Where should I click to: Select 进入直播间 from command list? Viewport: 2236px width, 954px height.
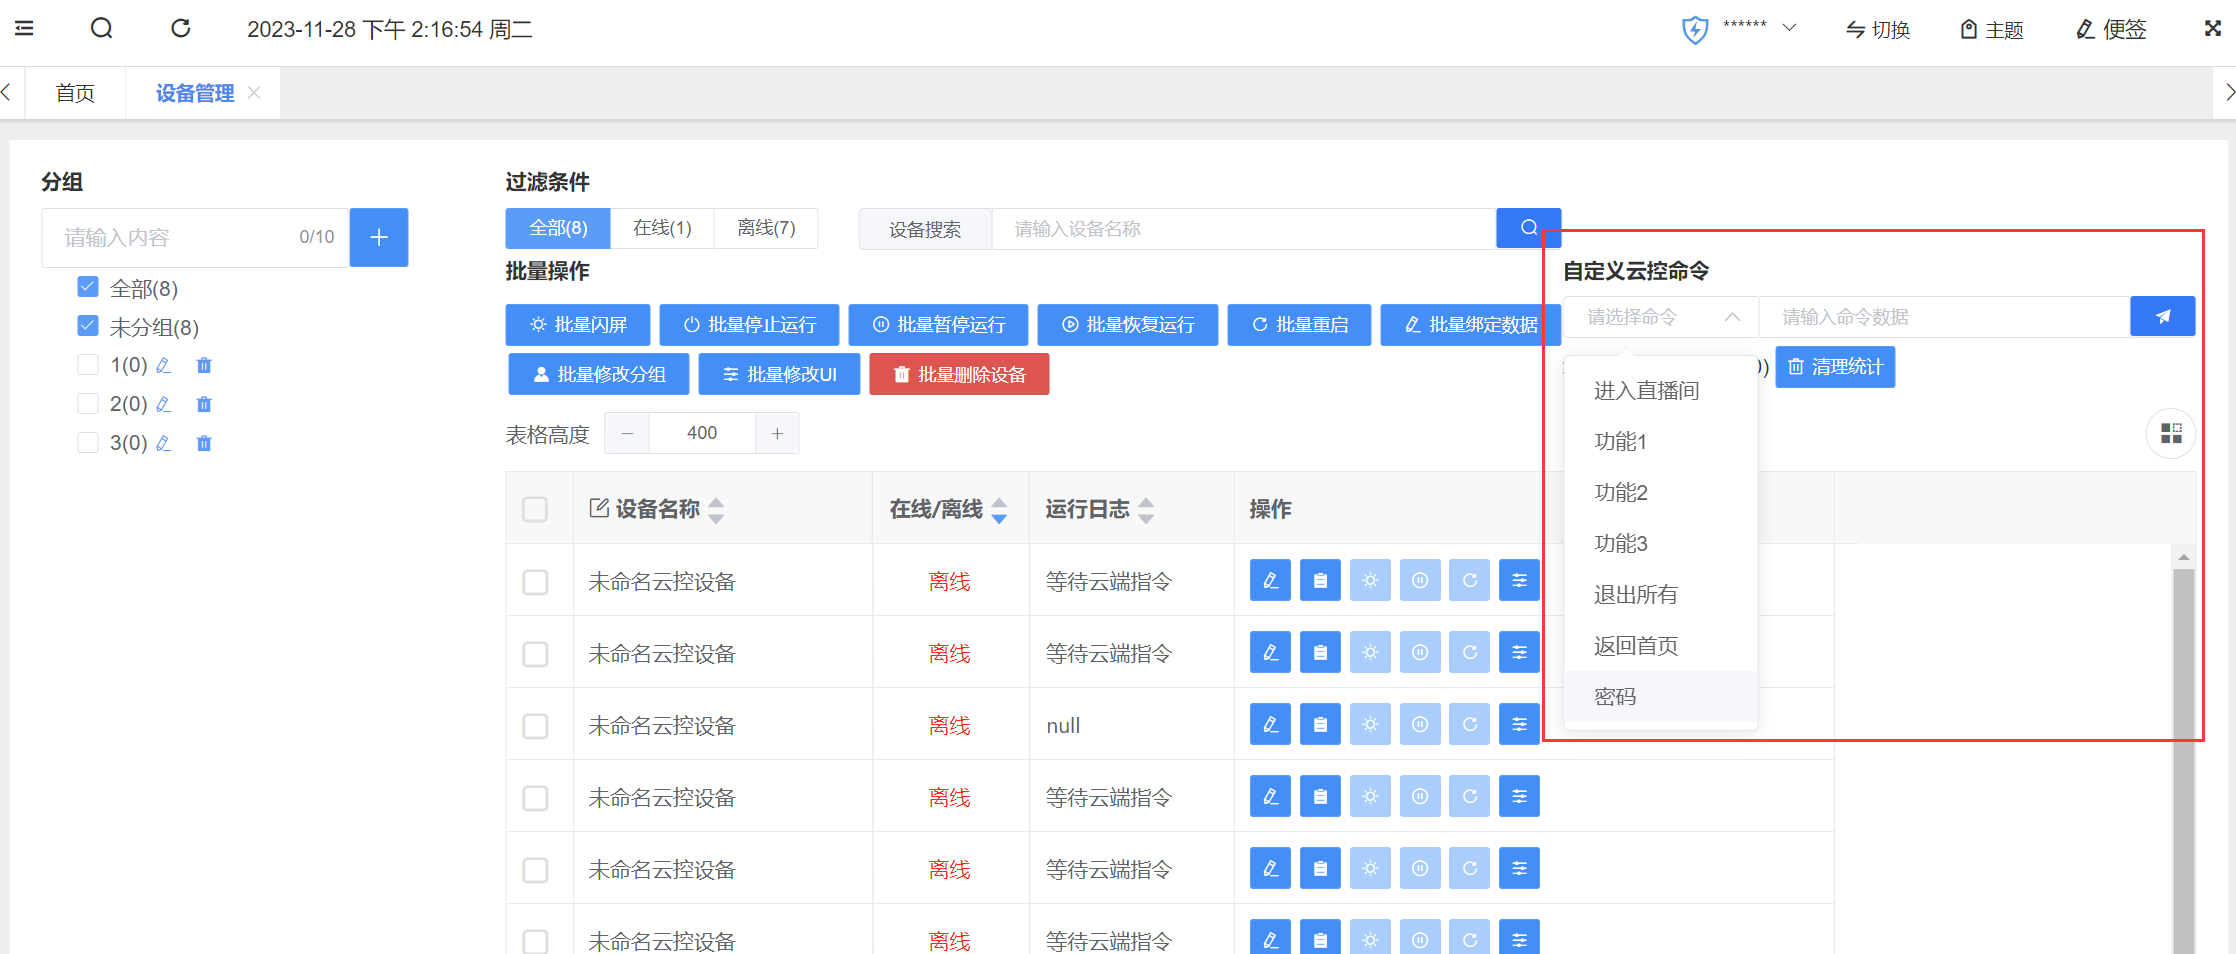coord(1661,391)
